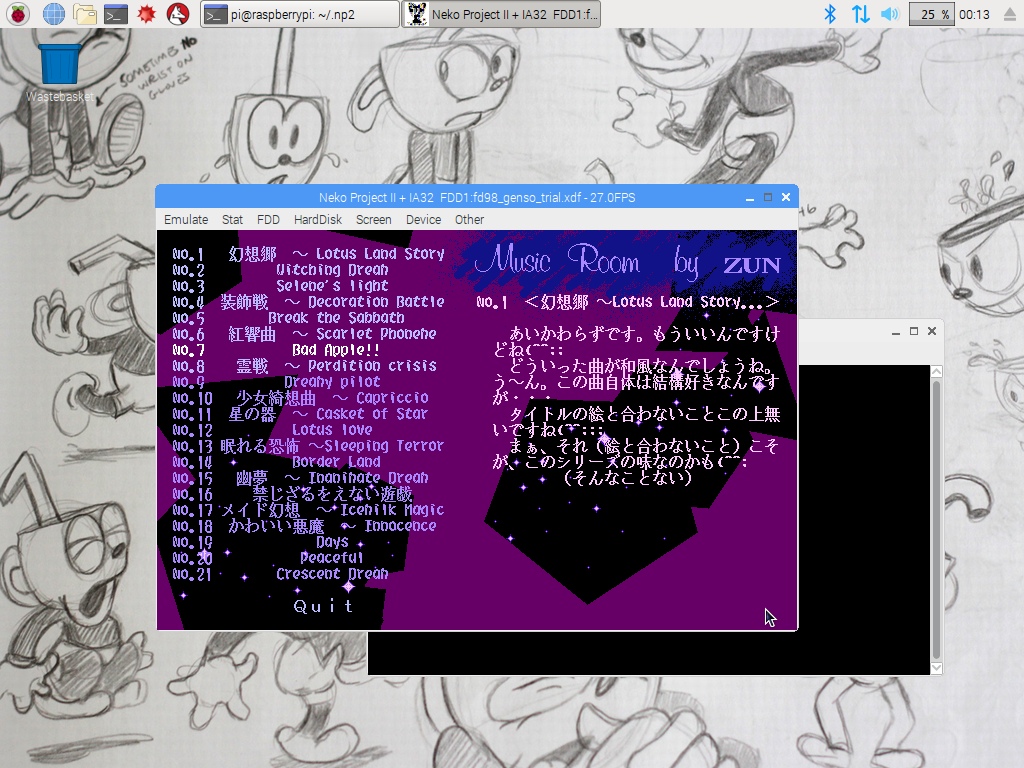Select track No.19 Days

click(x=261, y=542)
